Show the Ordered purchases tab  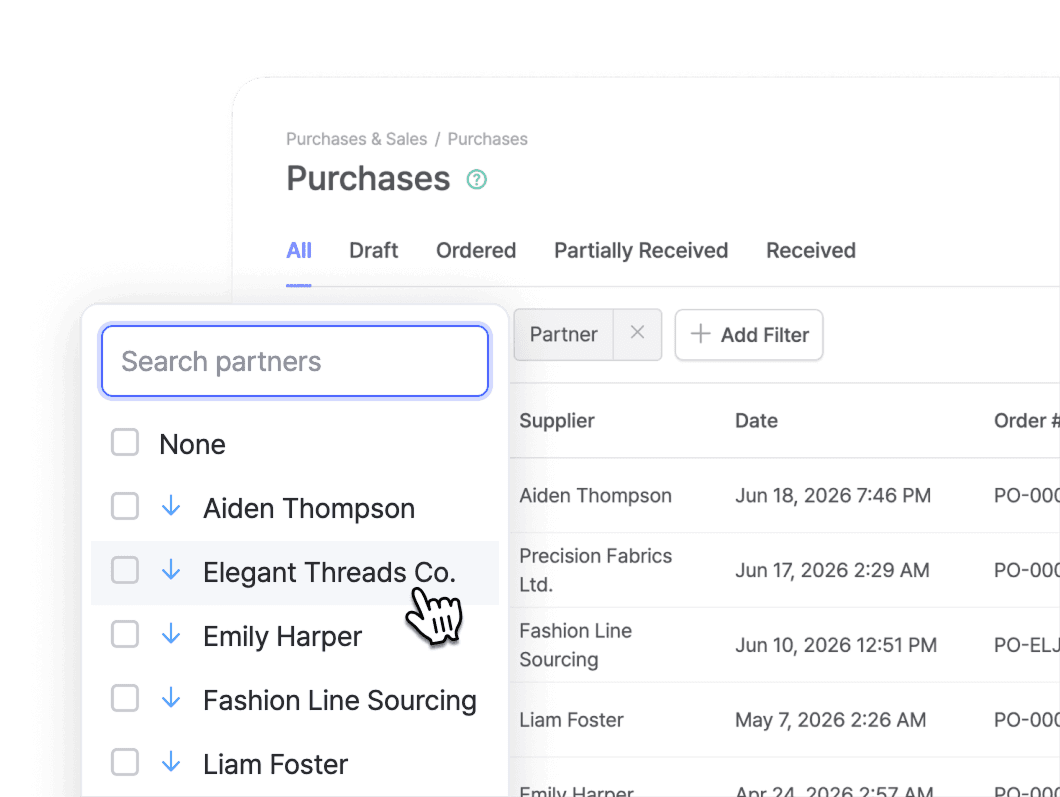click(x=476, y=251)
